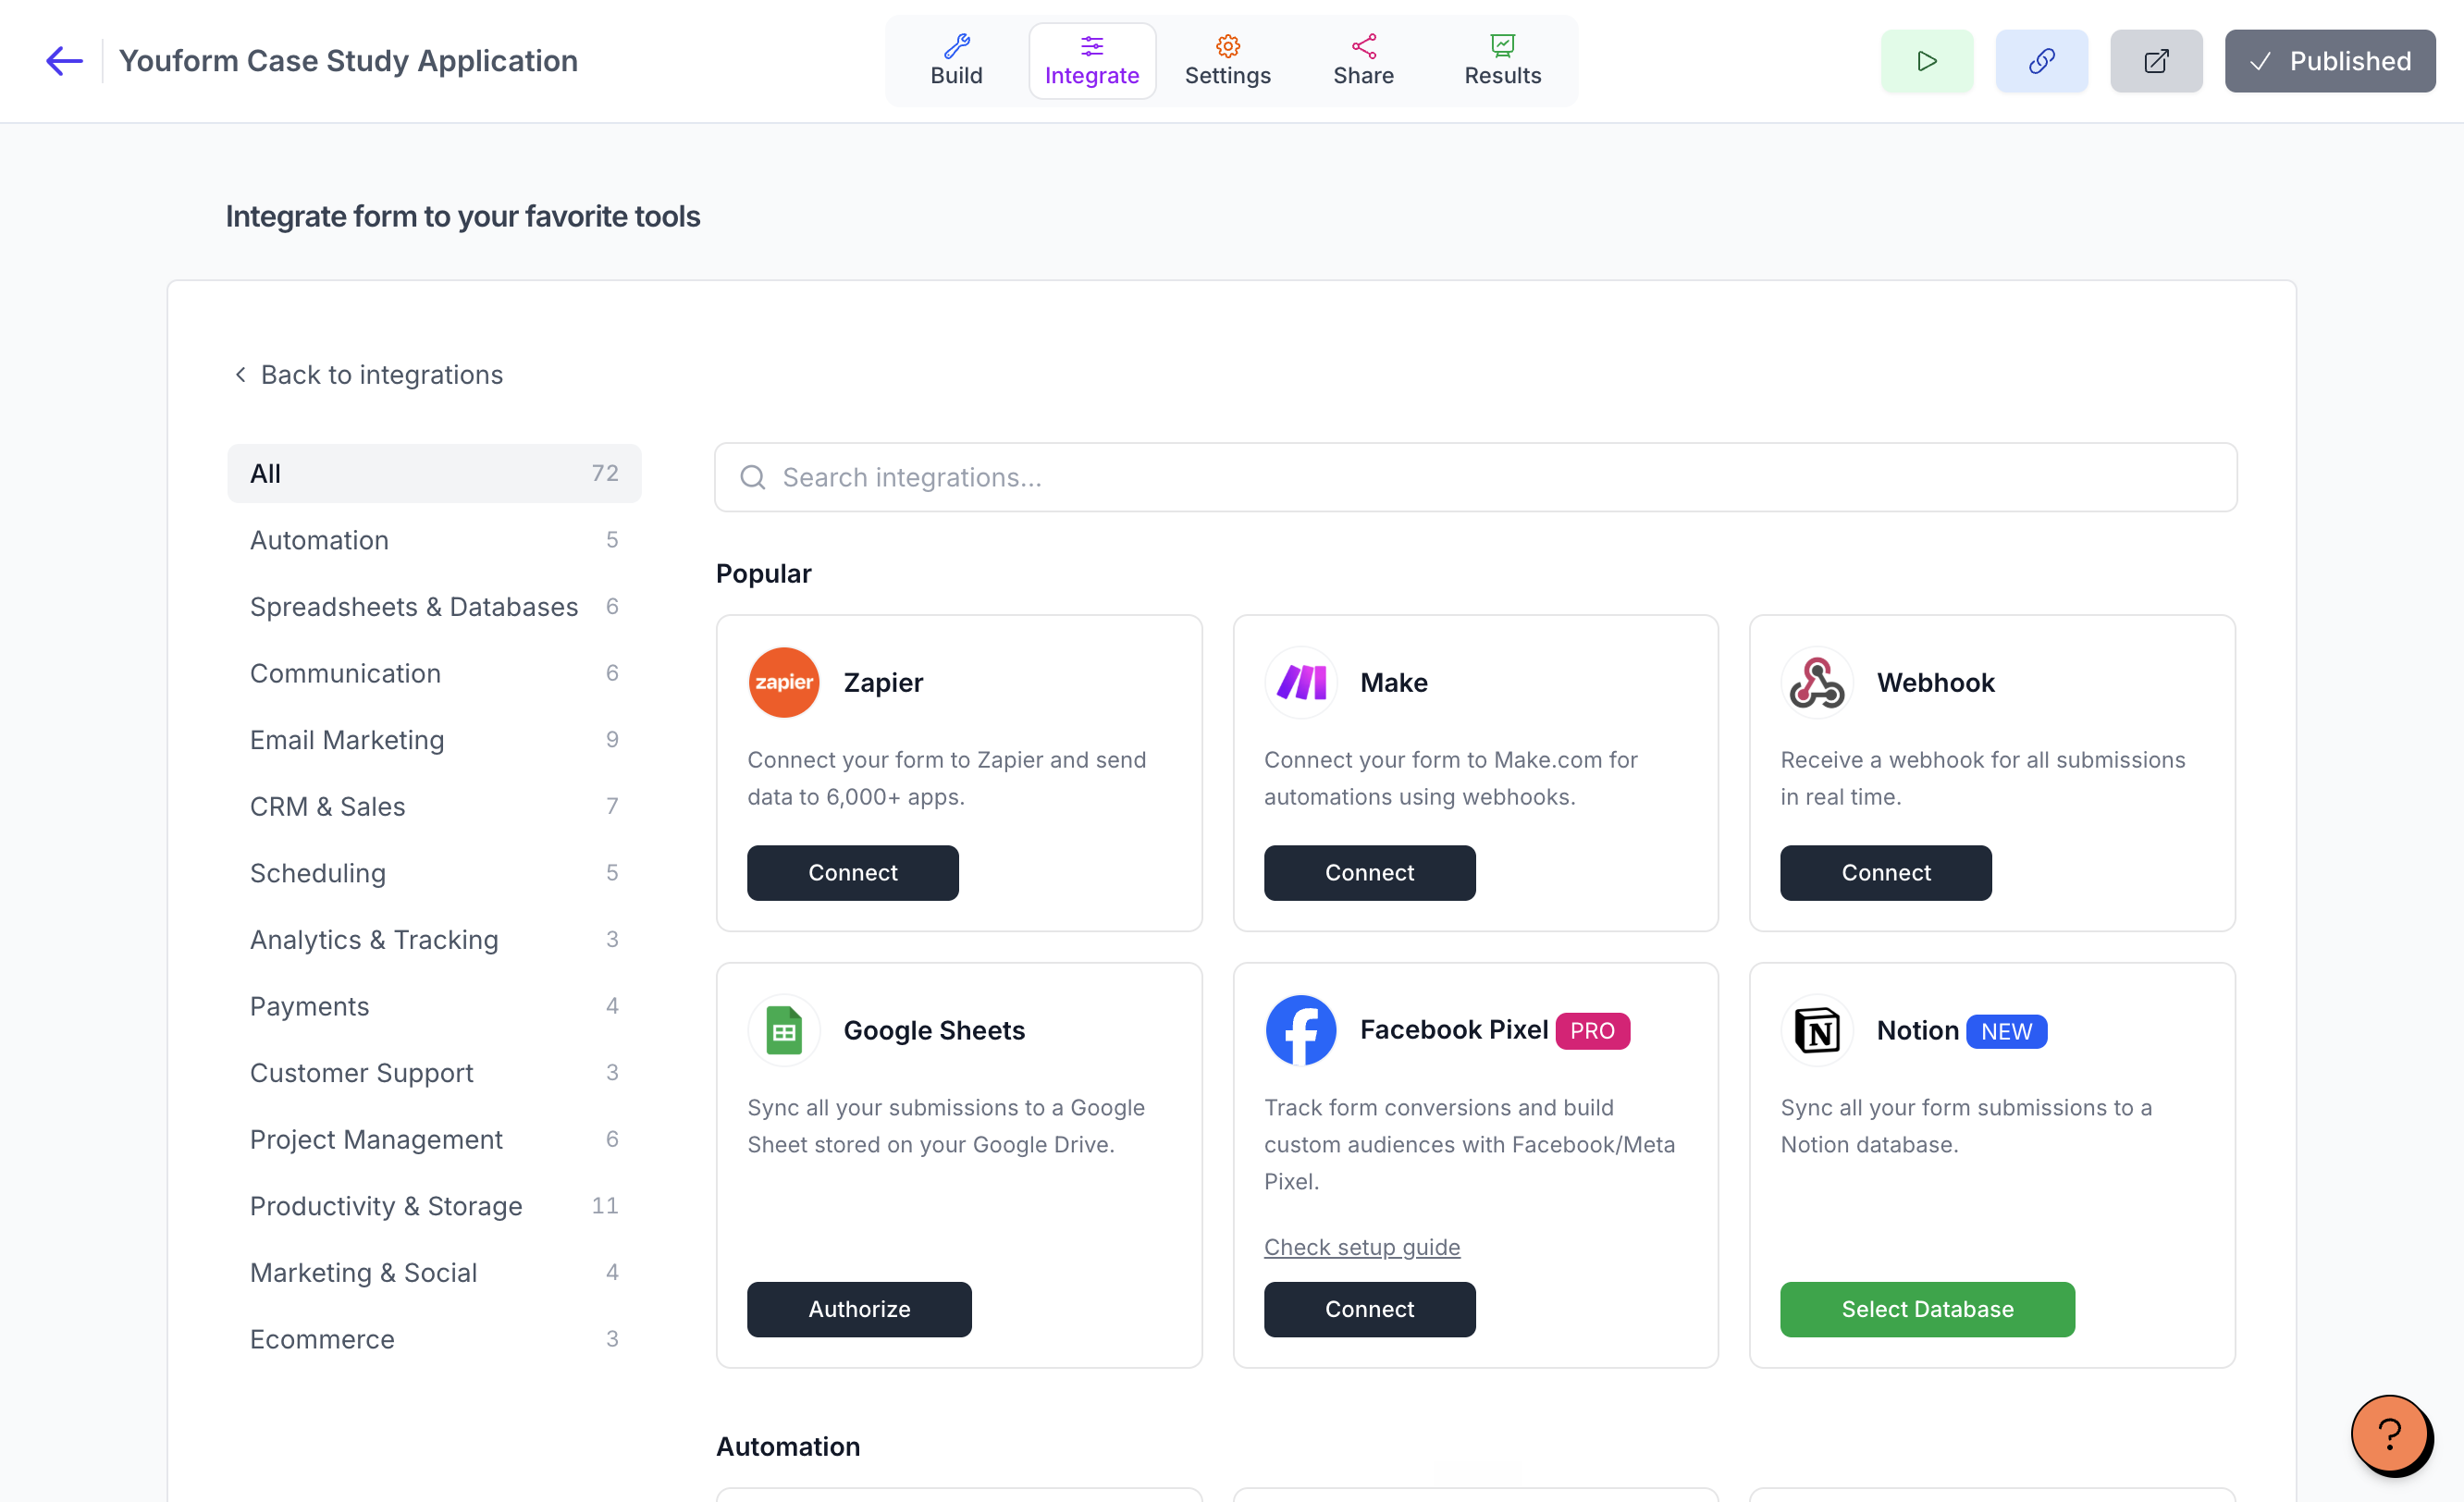Filter by CRM & Sales category
Viewport: 2464px width, 1502px height.
click(x=434, y=806)
